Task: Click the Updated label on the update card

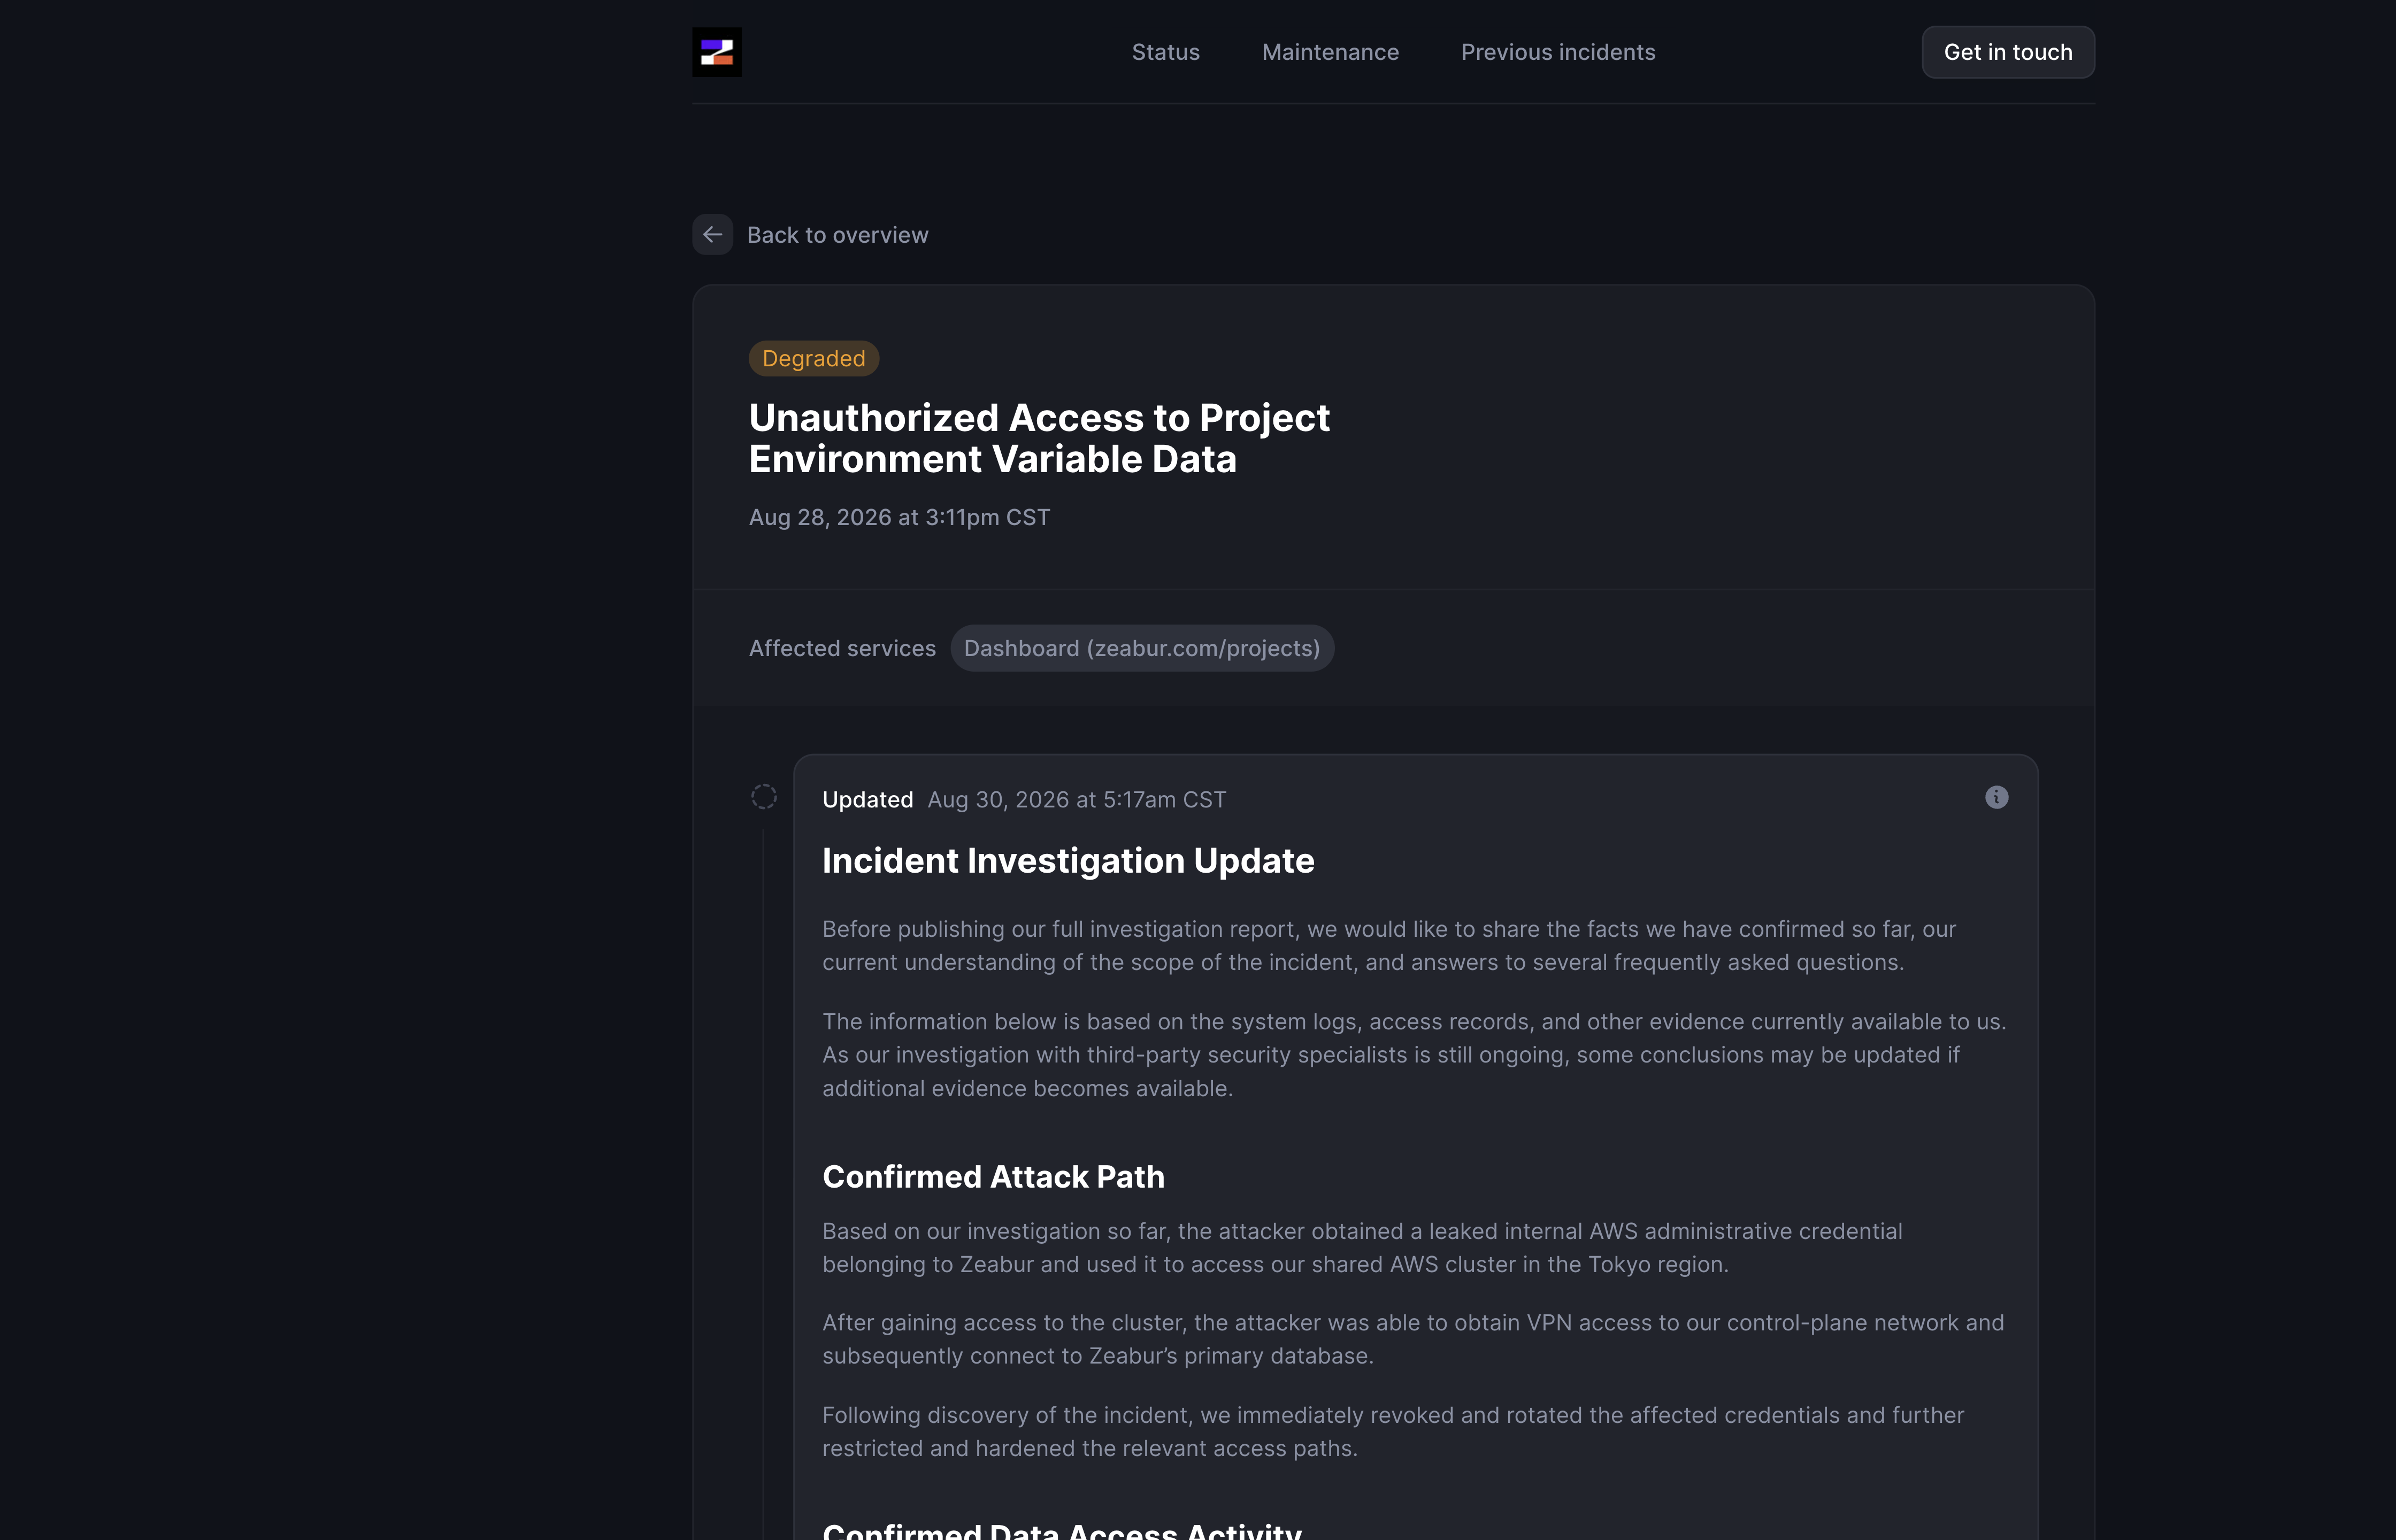Action: (x=867, y=800)
